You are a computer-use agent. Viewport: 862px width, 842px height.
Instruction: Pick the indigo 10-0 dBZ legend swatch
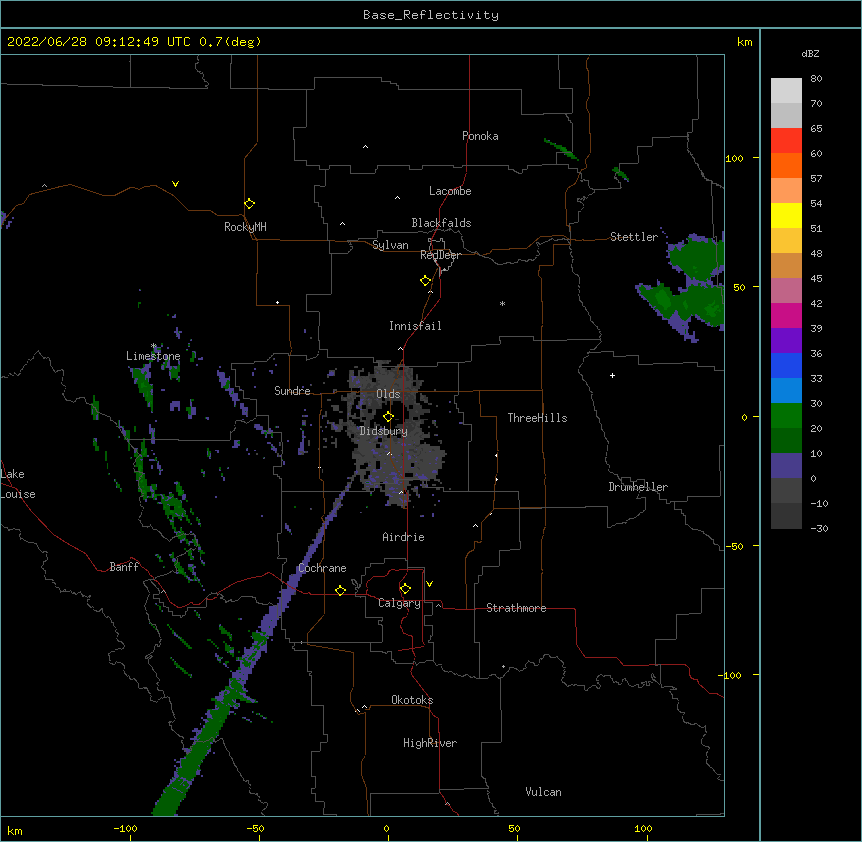[x=786, y=466]
